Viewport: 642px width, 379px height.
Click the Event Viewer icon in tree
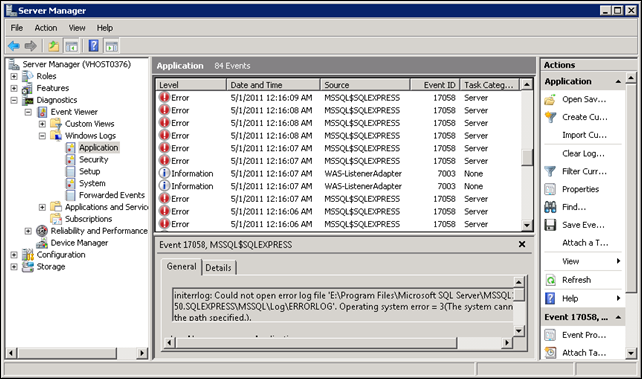coord(42,112)
